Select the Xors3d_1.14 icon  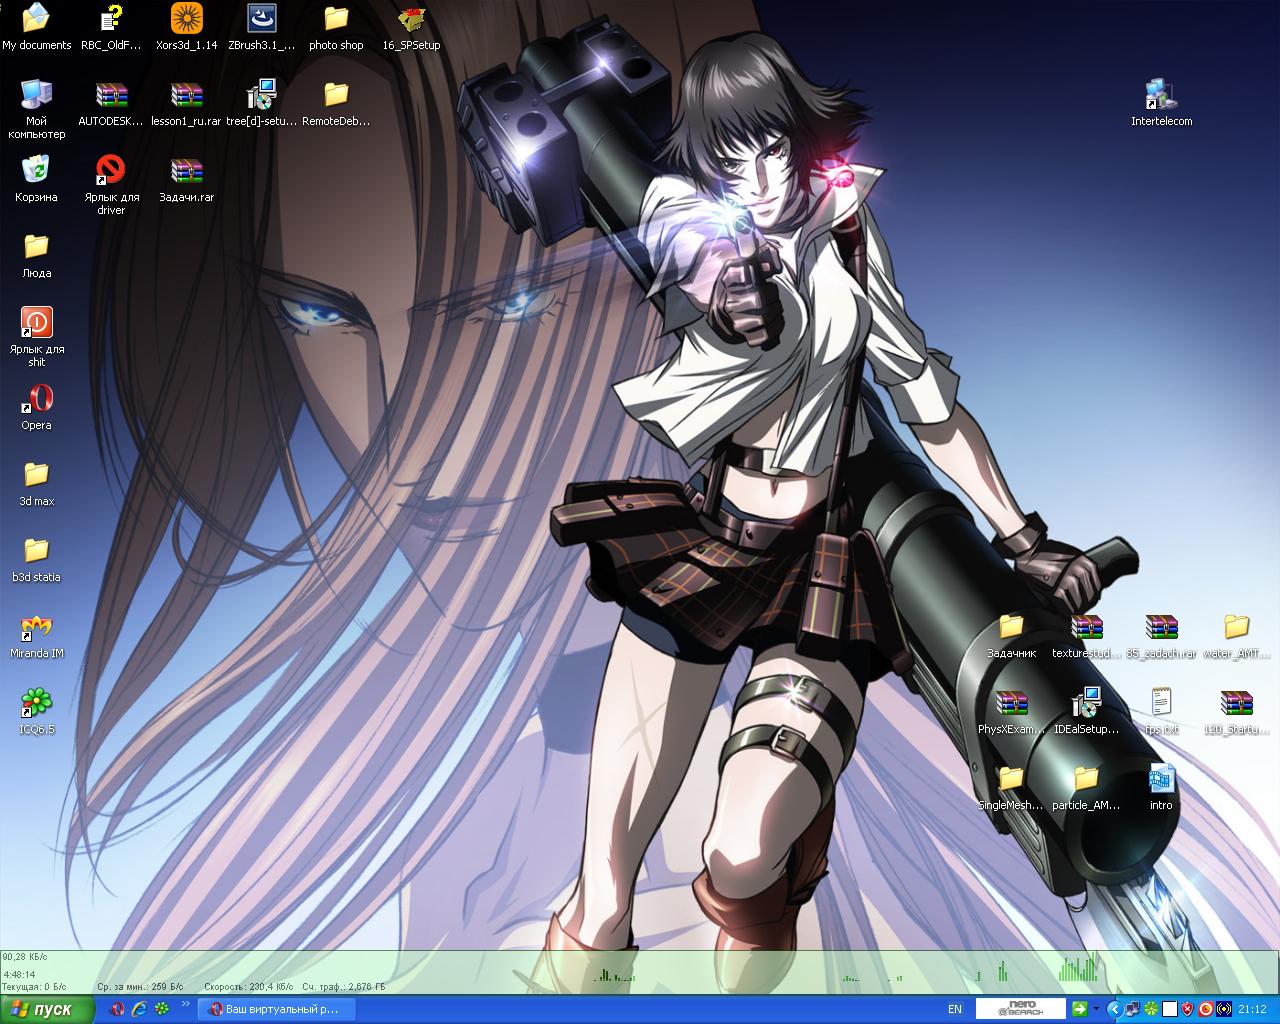(186, 20)
